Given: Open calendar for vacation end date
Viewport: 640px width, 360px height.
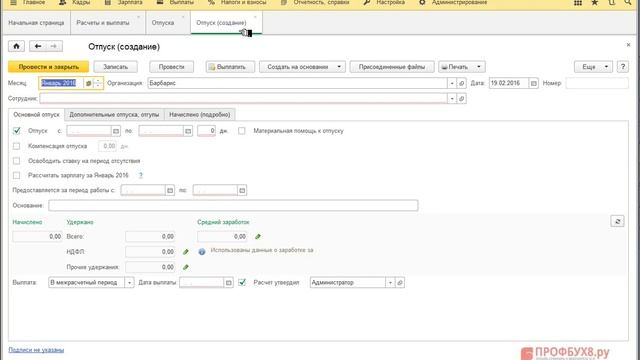Looking at the screenshot, I should pyautogui.click(x=188, y=131).
